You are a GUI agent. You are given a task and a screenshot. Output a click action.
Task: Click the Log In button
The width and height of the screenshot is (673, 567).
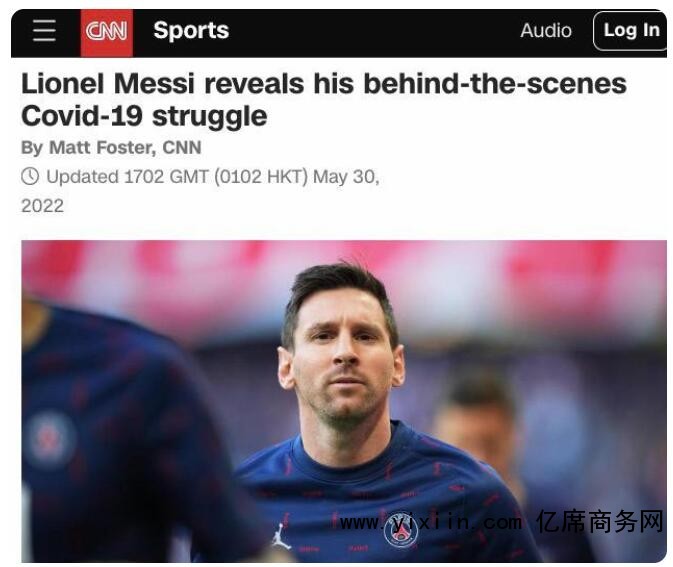coord(631,30)
